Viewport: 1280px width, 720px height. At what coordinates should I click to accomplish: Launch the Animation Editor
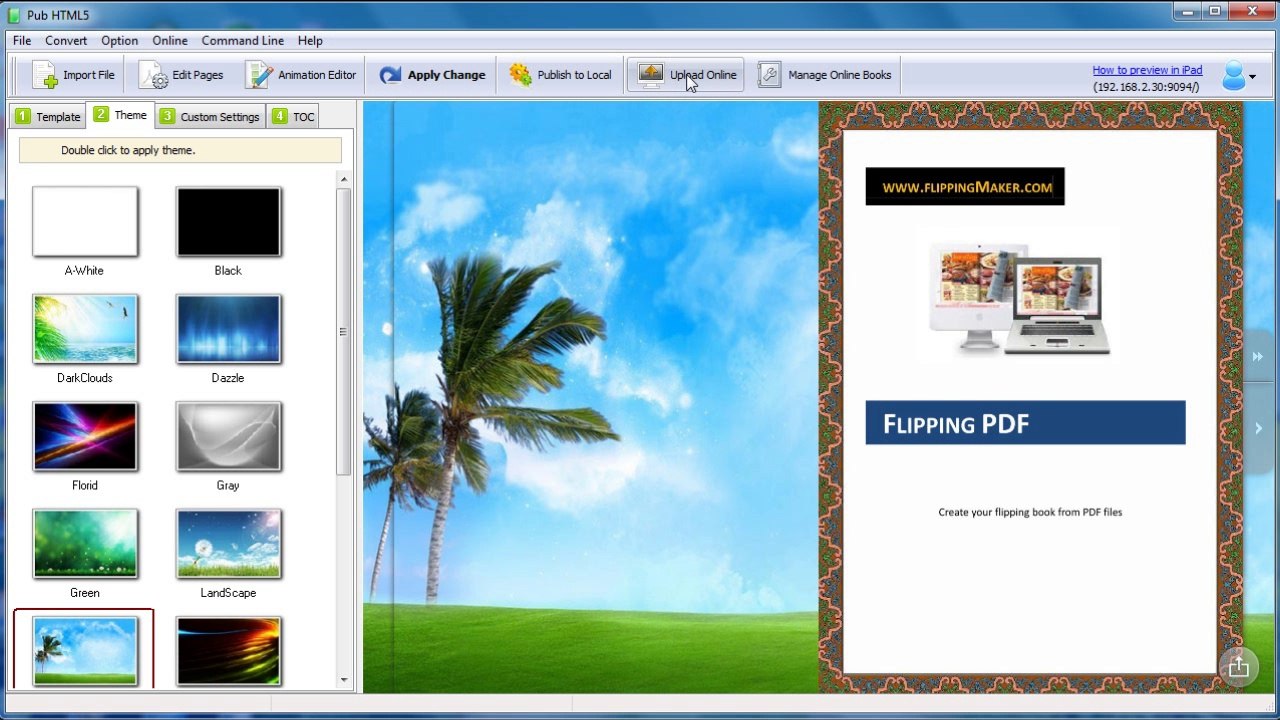point(301,75)
